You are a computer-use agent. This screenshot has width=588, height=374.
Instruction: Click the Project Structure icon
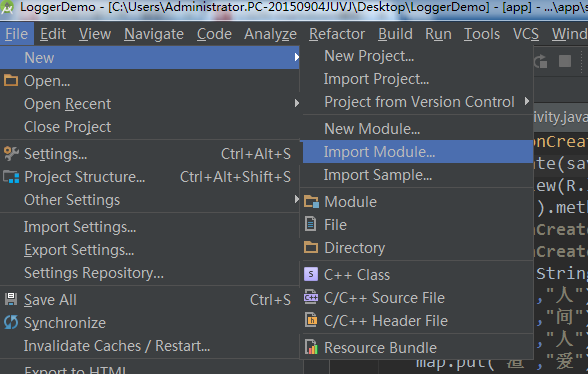(11, 176)
